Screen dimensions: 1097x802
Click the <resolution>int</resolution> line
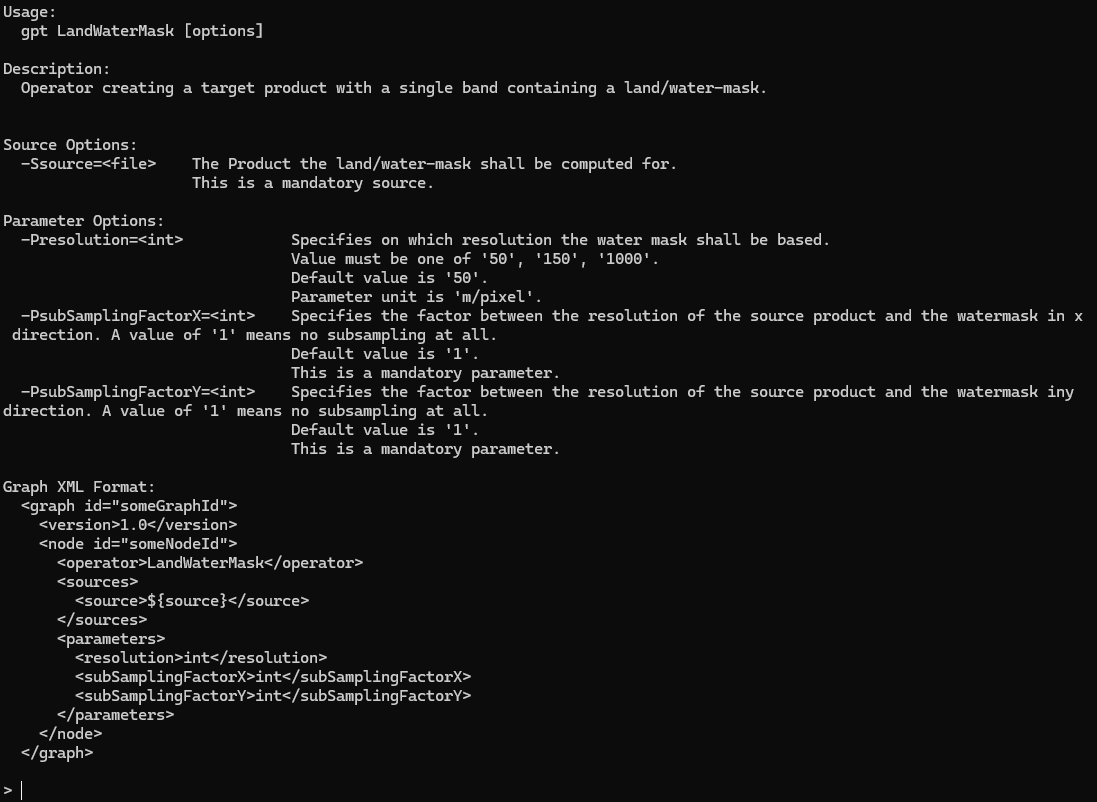[201, 658]
